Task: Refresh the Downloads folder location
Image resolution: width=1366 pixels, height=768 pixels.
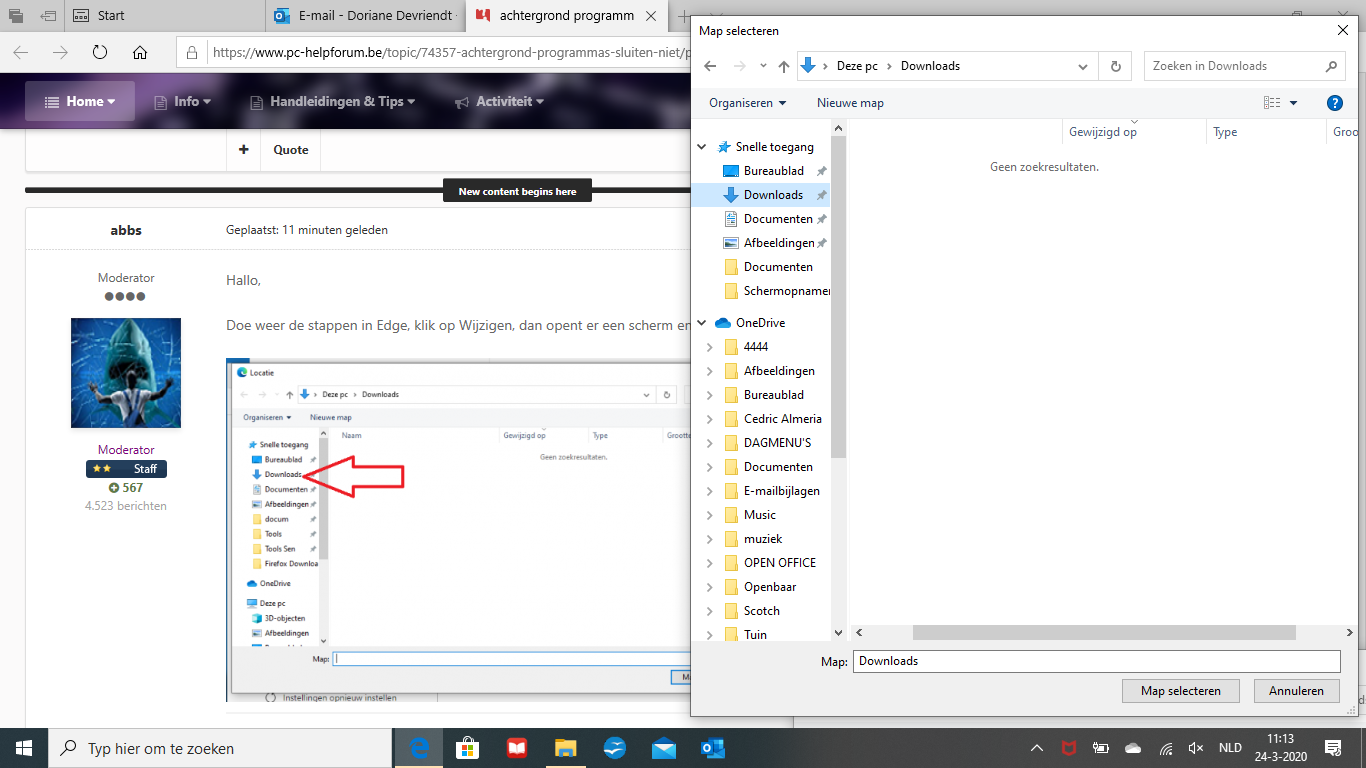Action: (x=1115, y=66)
